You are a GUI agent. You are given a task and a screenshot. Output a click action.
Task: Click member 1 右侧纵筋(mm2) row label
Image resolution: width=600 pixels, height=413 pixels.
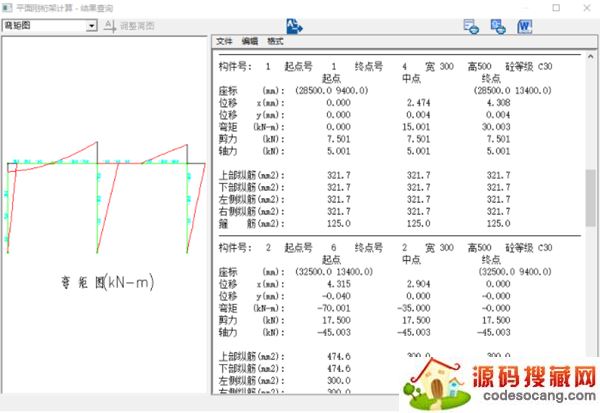[x=251, y=212]
